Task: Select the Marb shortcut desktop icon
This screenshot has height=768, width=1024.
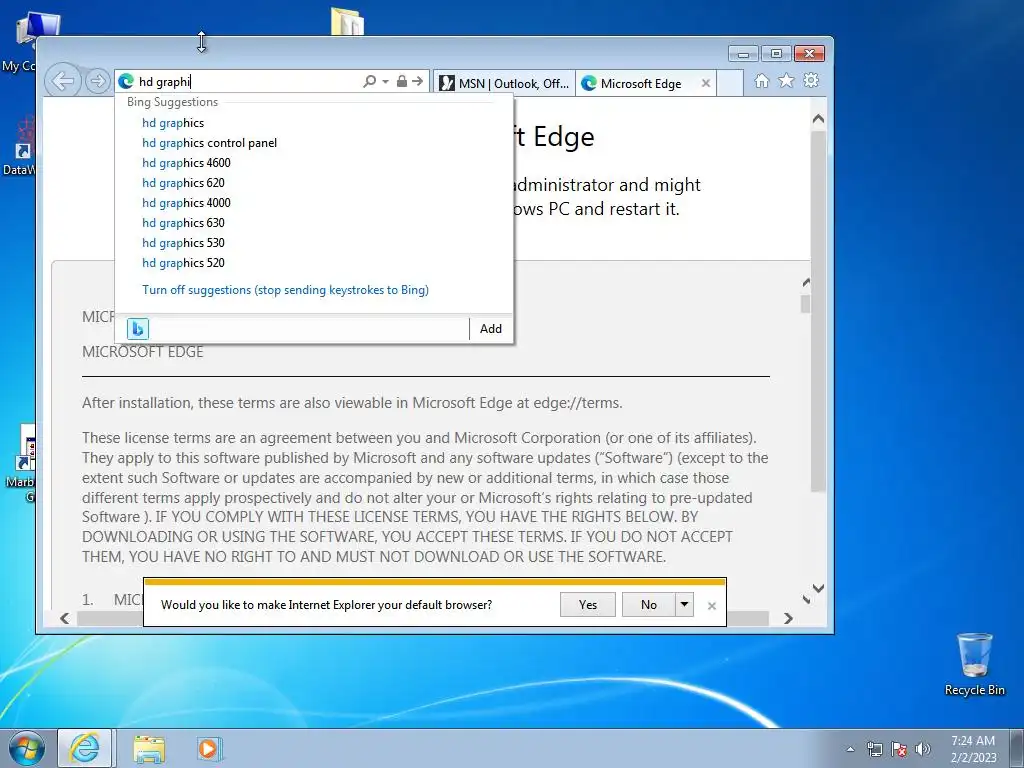Action: (x=18, y=464)
